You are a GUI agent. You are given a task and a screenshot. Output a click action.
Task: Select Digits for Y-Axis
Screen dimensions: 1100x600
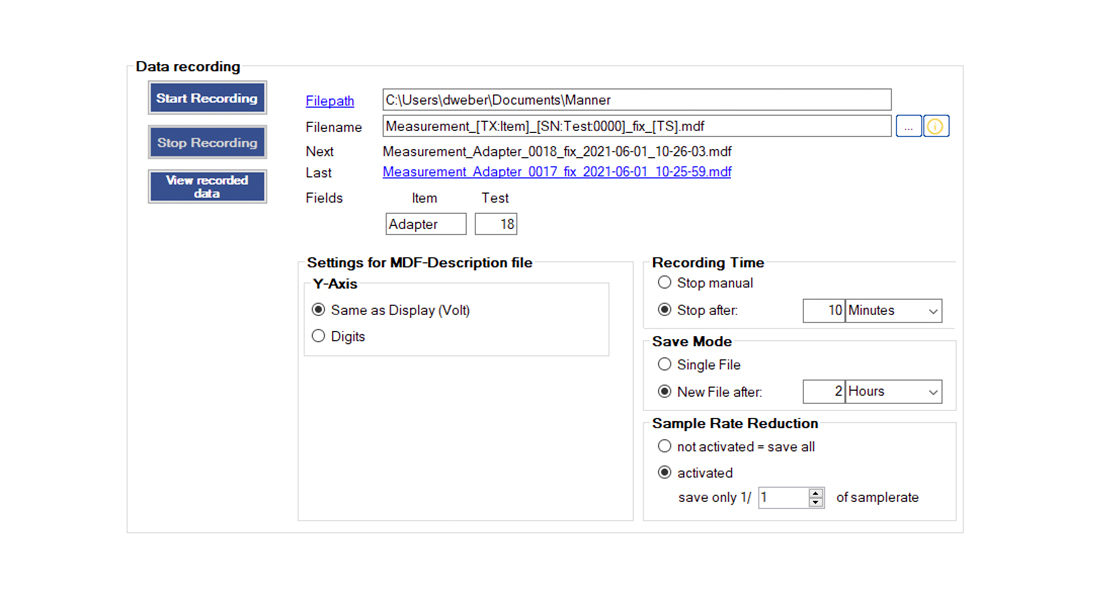point(319,336)
